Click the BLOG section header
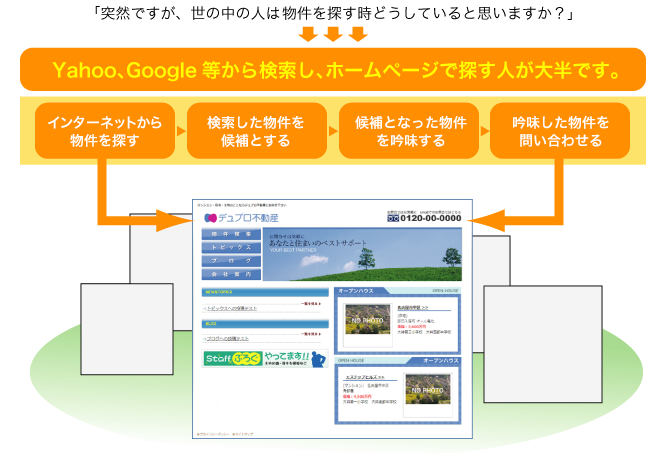 tap(265, 324)
